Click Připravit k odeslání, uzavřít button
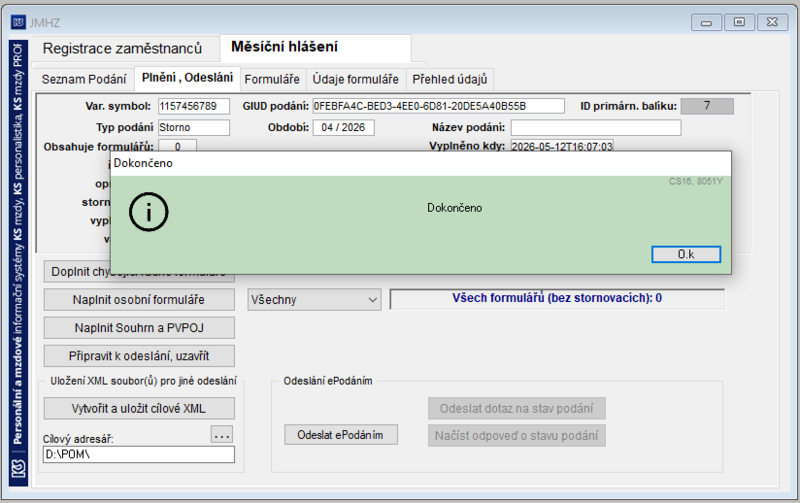The image size is (800, 503). (139, 356)
